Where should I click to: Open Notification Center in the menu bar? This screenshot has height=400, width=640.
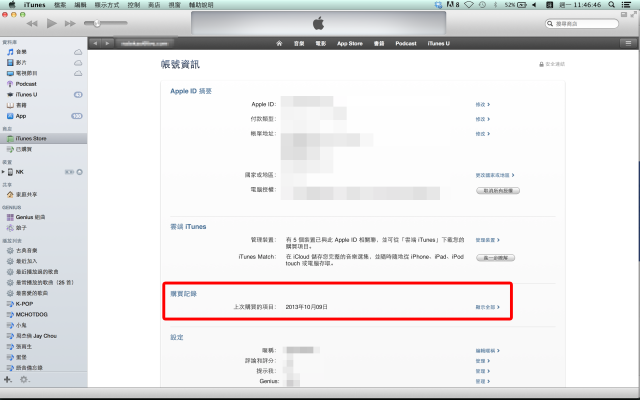tap(627, 5)
